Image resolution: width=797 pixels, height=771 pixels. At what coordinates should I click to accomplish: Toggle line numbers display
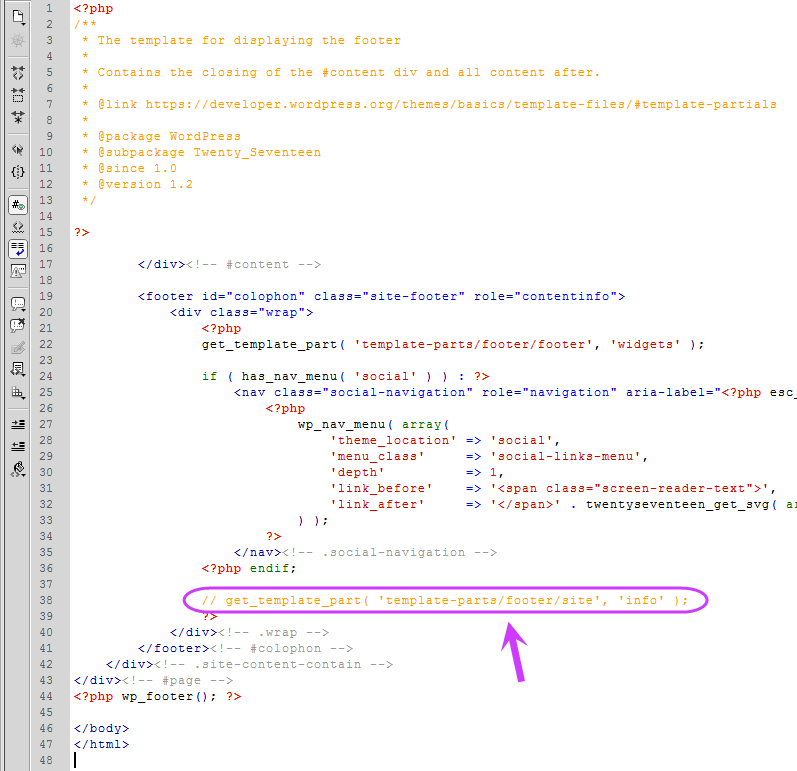click(18, 205)
